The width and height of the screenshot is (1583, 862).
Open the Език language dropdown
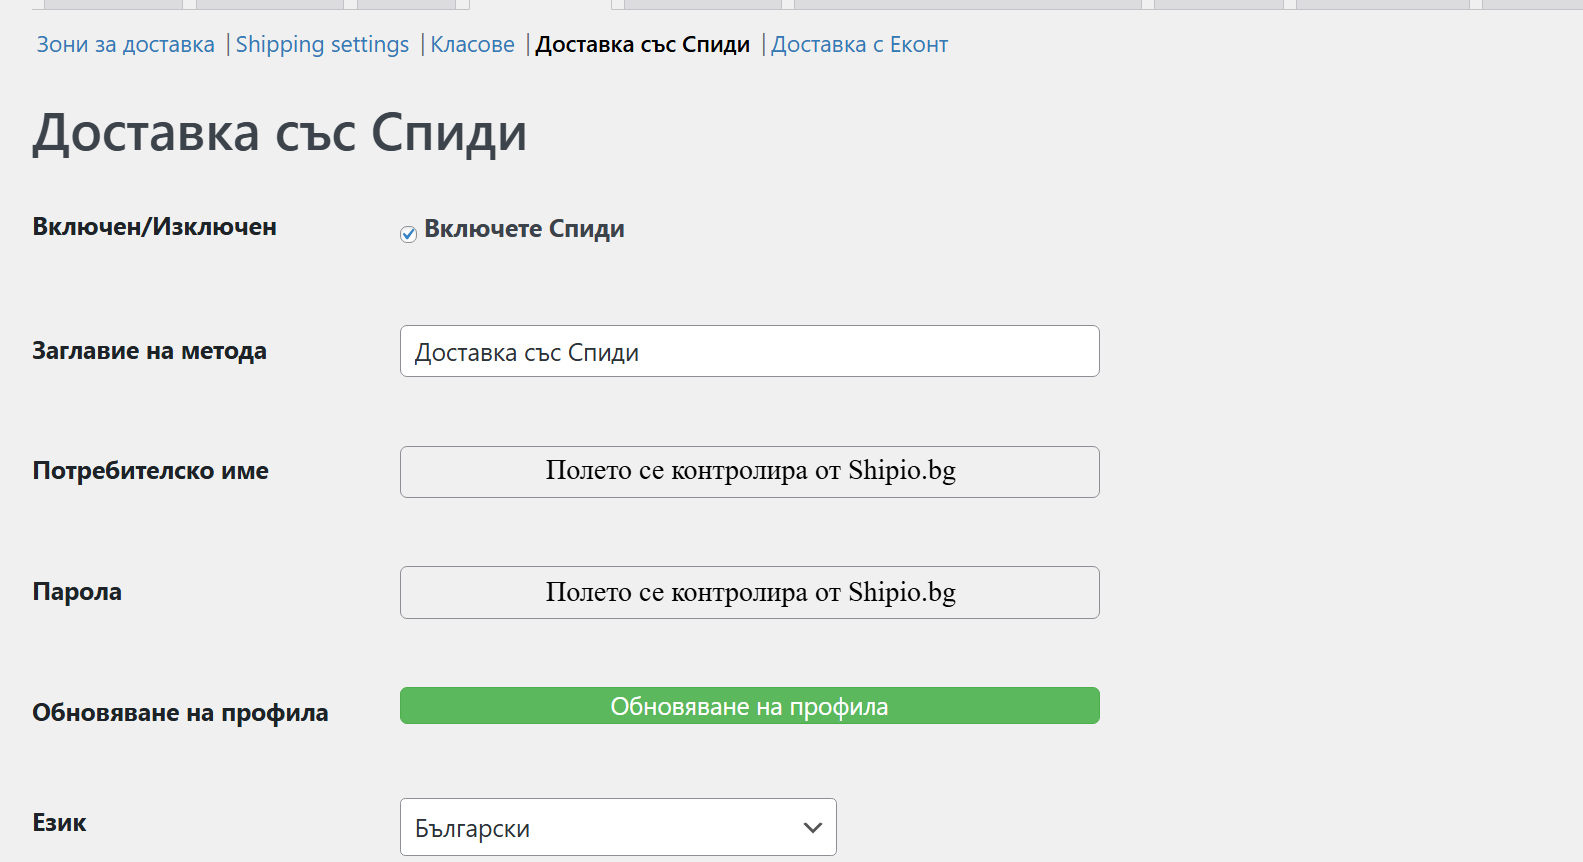tap(618, 827)
